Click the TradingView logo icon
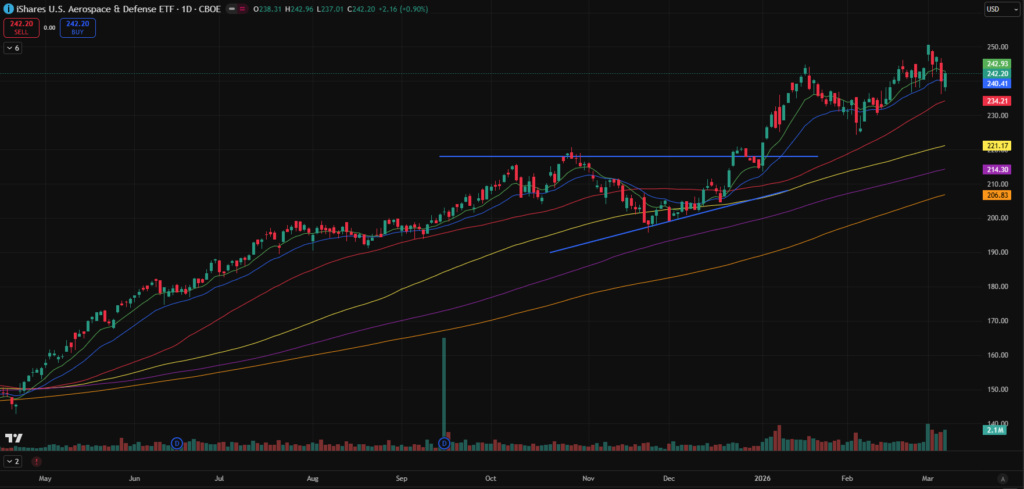The width and height of the screenshot is (1024, 489). (14, 439)
